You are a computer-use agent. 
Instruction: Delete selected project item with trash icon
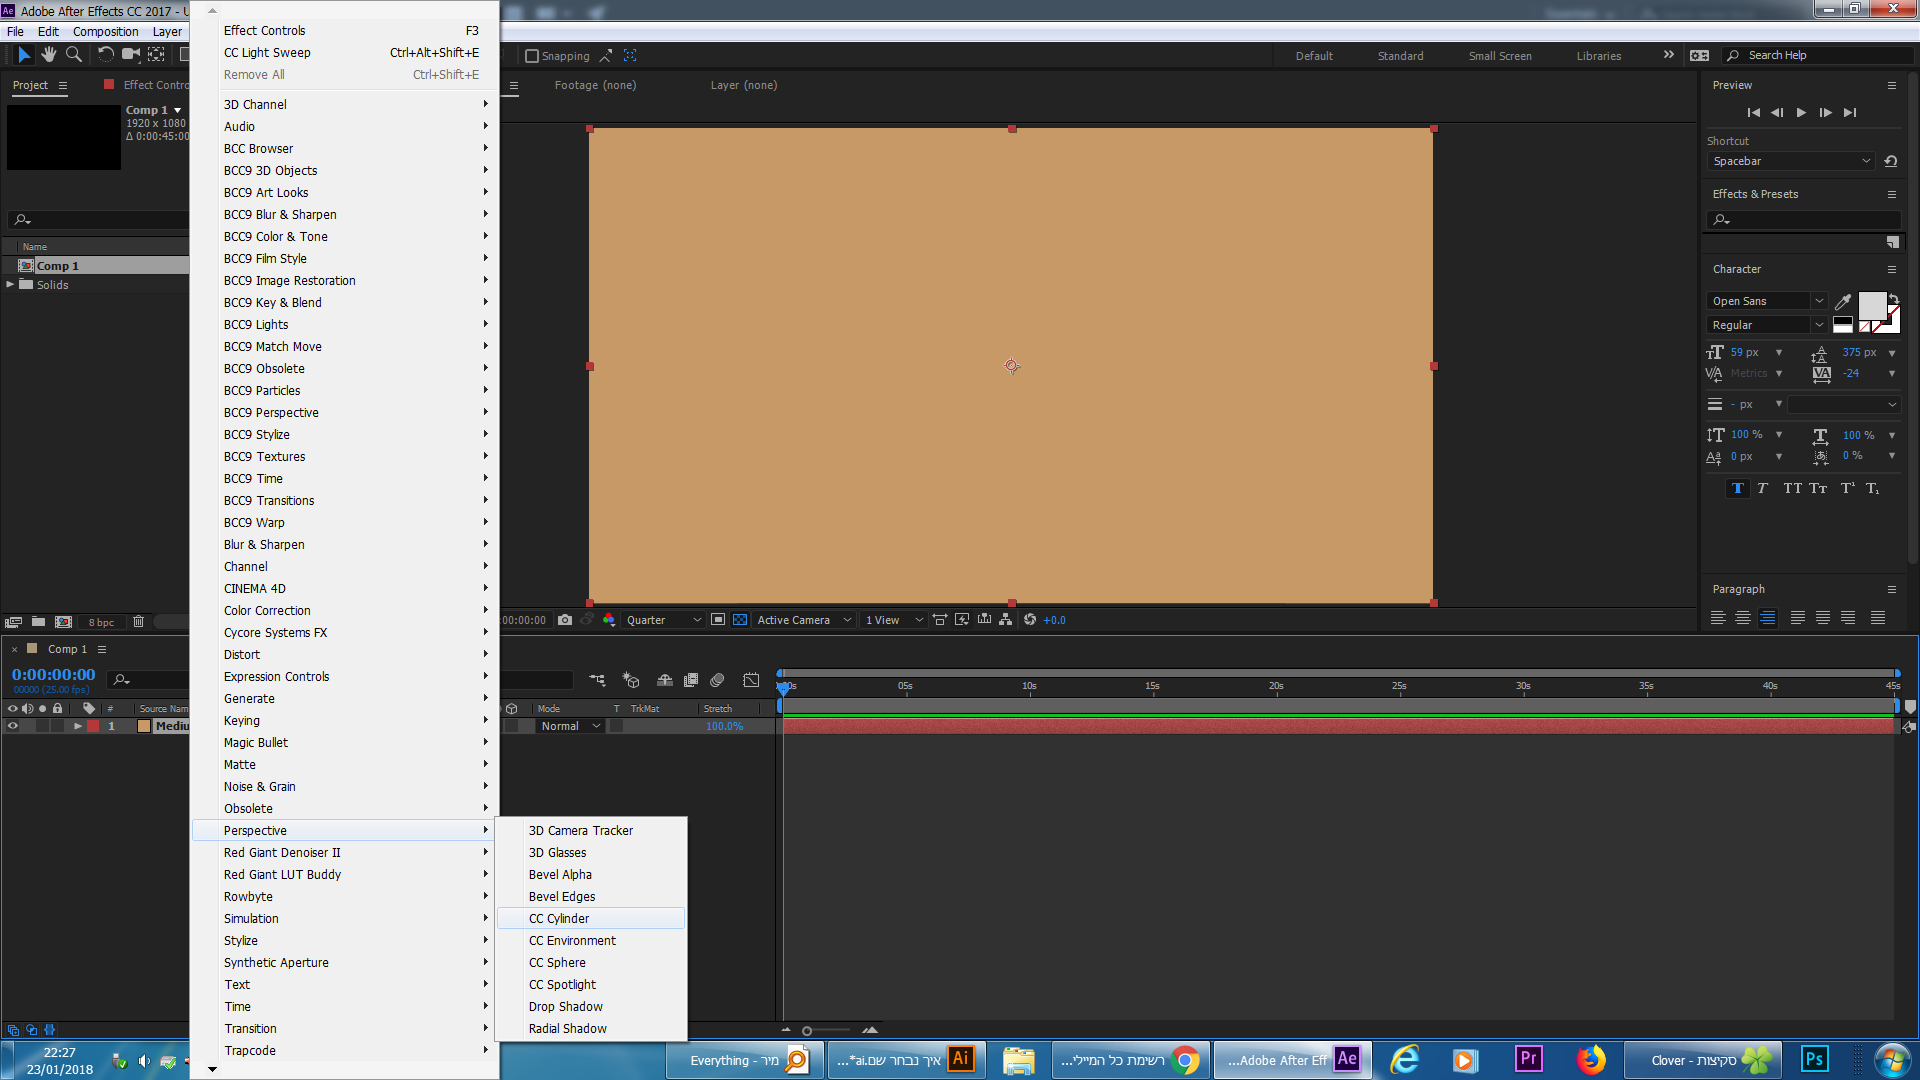pos(138,622)
